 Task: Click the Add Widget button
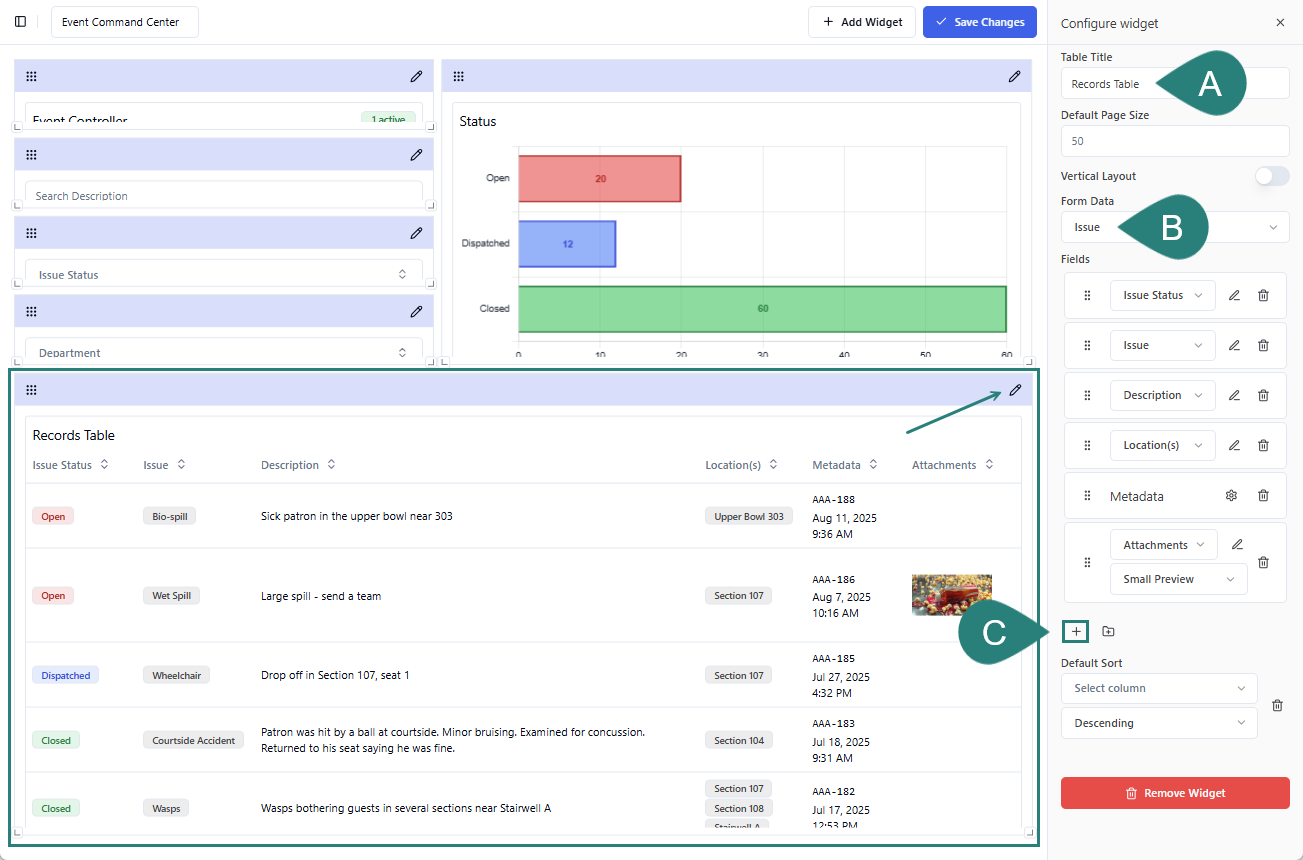[862, 22]
